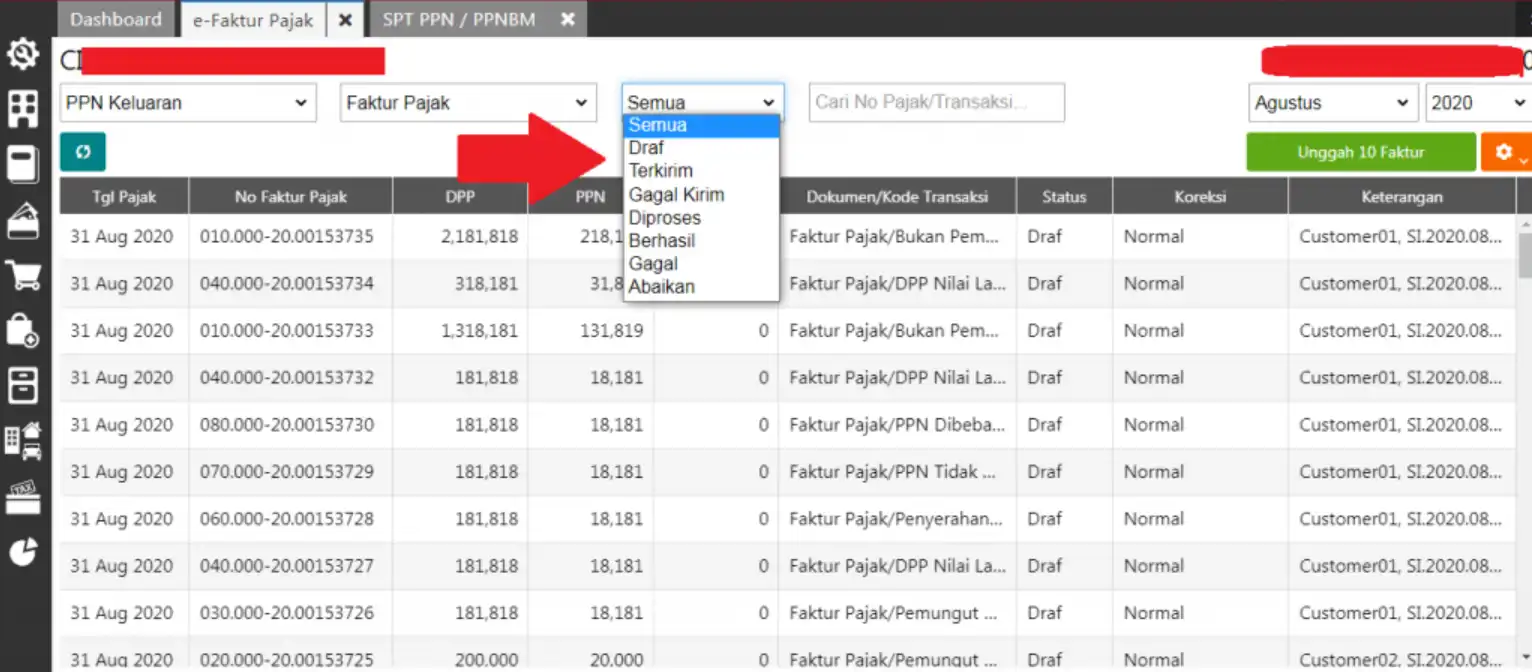Open the purchase bag-plus sidebar icon

click(23, 329)
